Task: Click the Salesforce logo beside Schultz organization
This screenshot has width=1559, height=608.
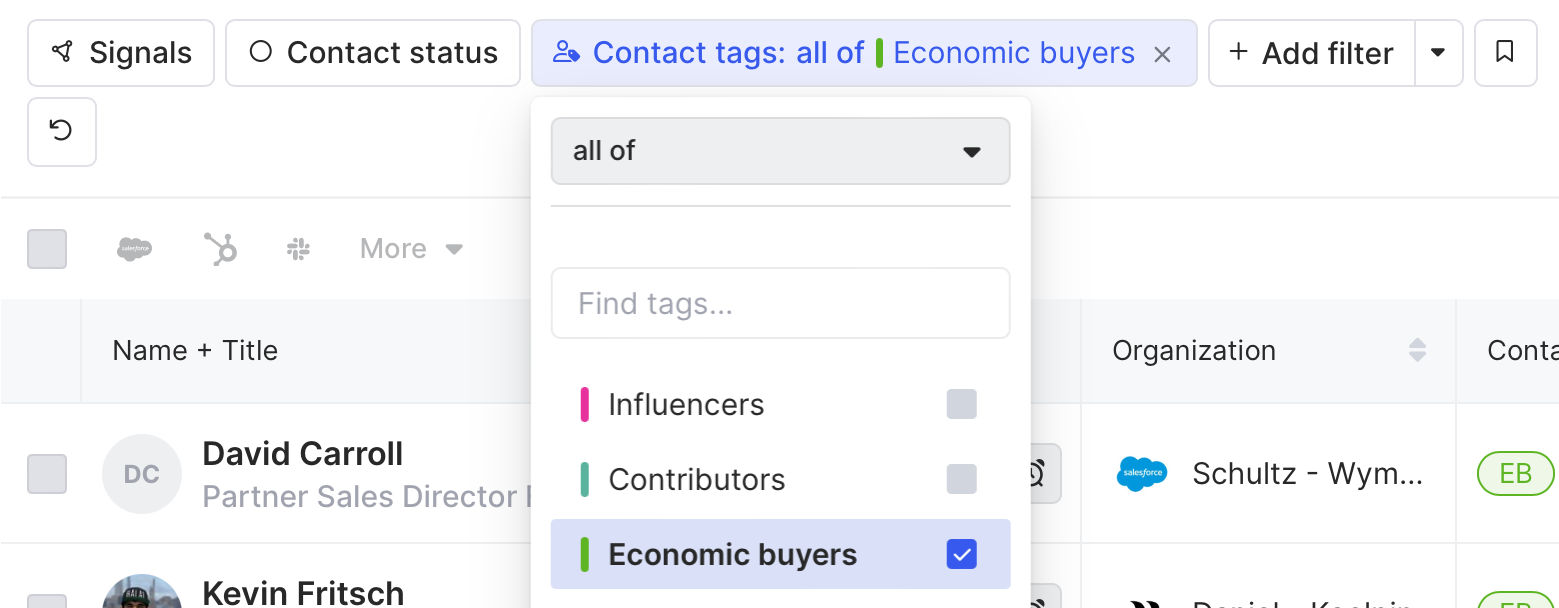Action: (x=1142, y=474)
